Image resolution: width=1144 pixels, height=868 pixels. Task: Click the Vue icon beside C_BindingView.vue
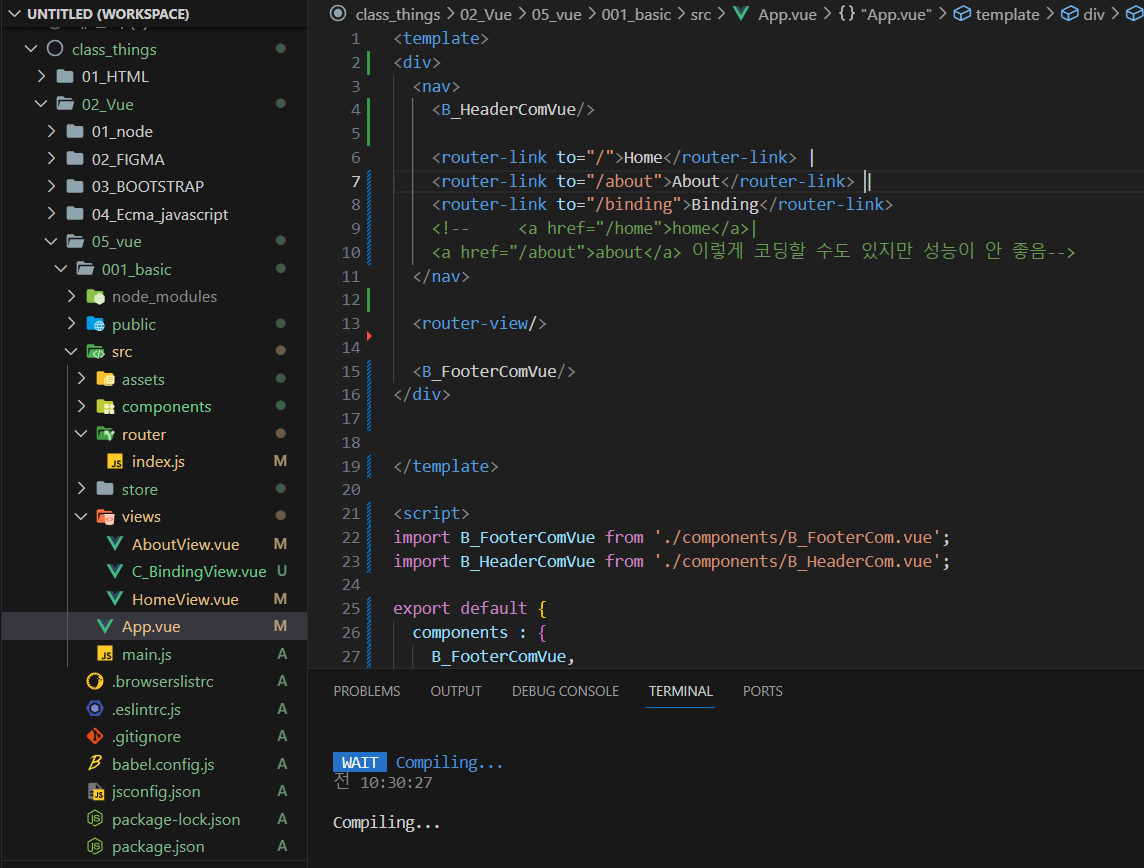[115, 571]
